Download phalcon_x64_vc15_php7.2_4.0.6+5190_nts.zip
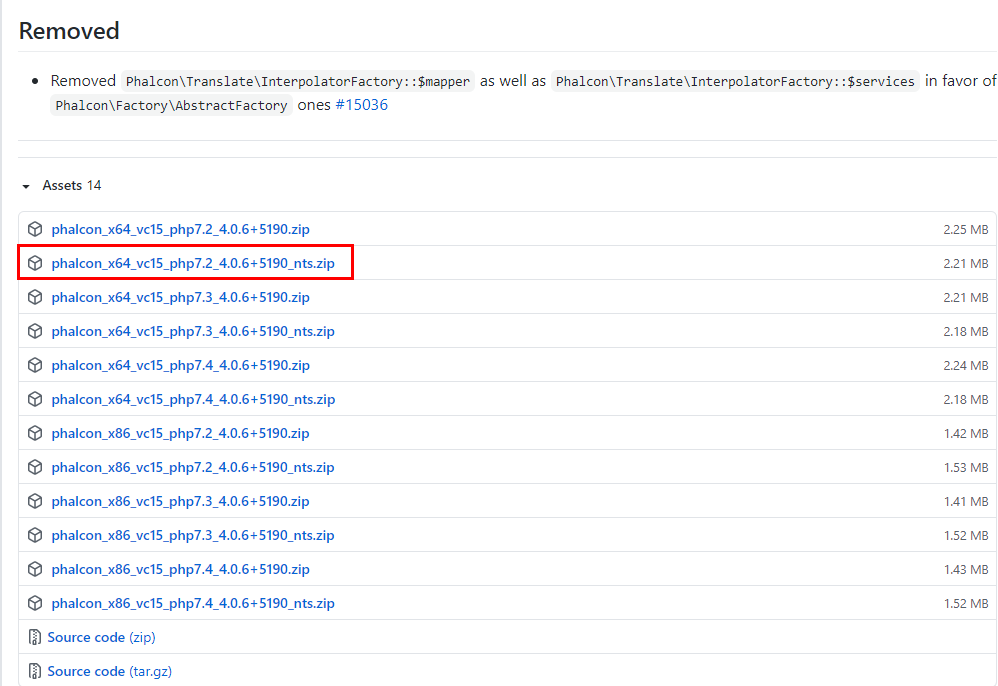This screenshot has height=686, width=998. [193, 263]
